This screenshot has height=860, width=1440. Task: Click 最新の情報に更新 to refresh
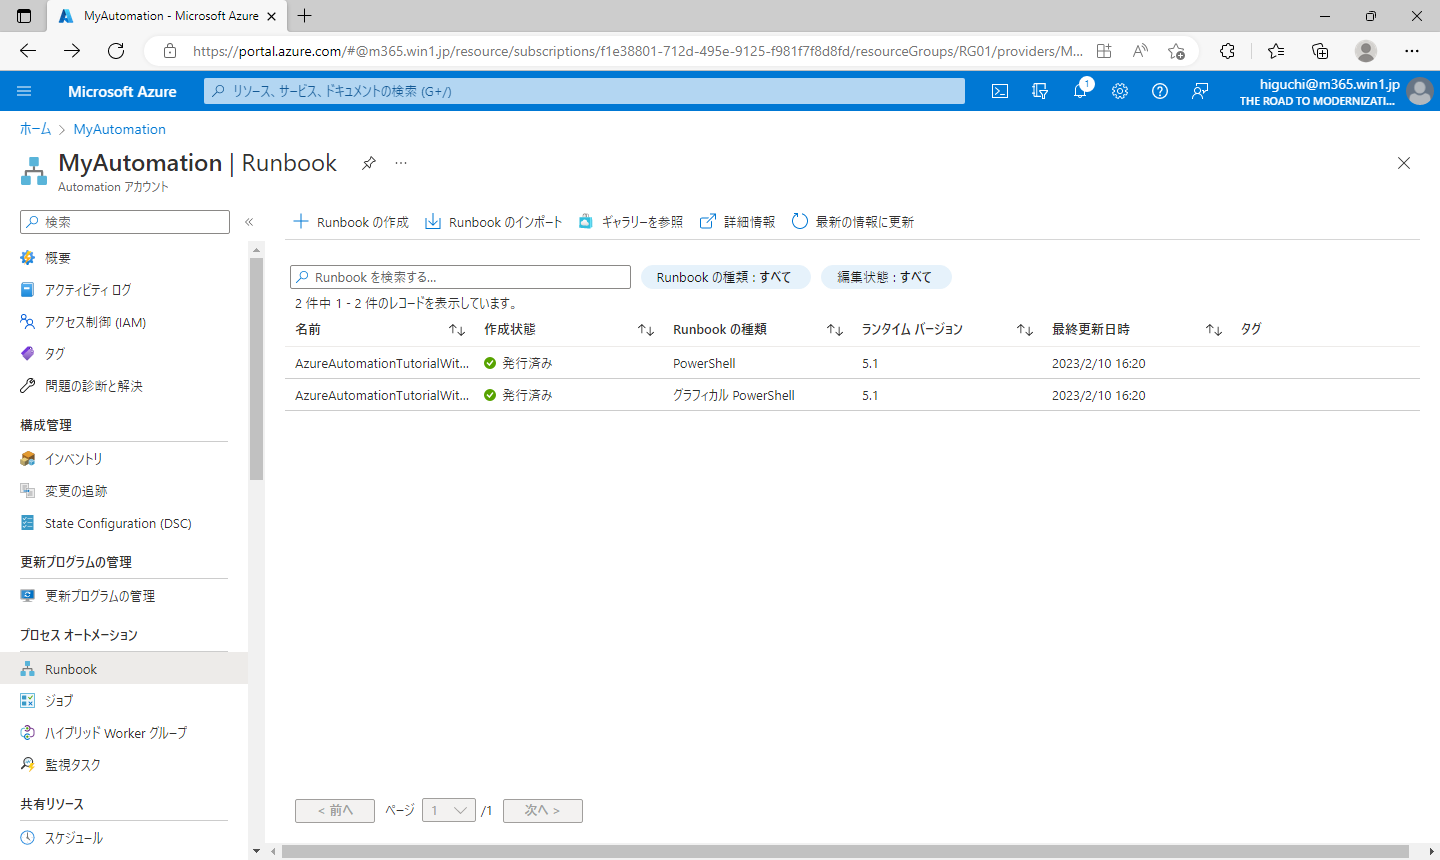[x=853, y=222]
